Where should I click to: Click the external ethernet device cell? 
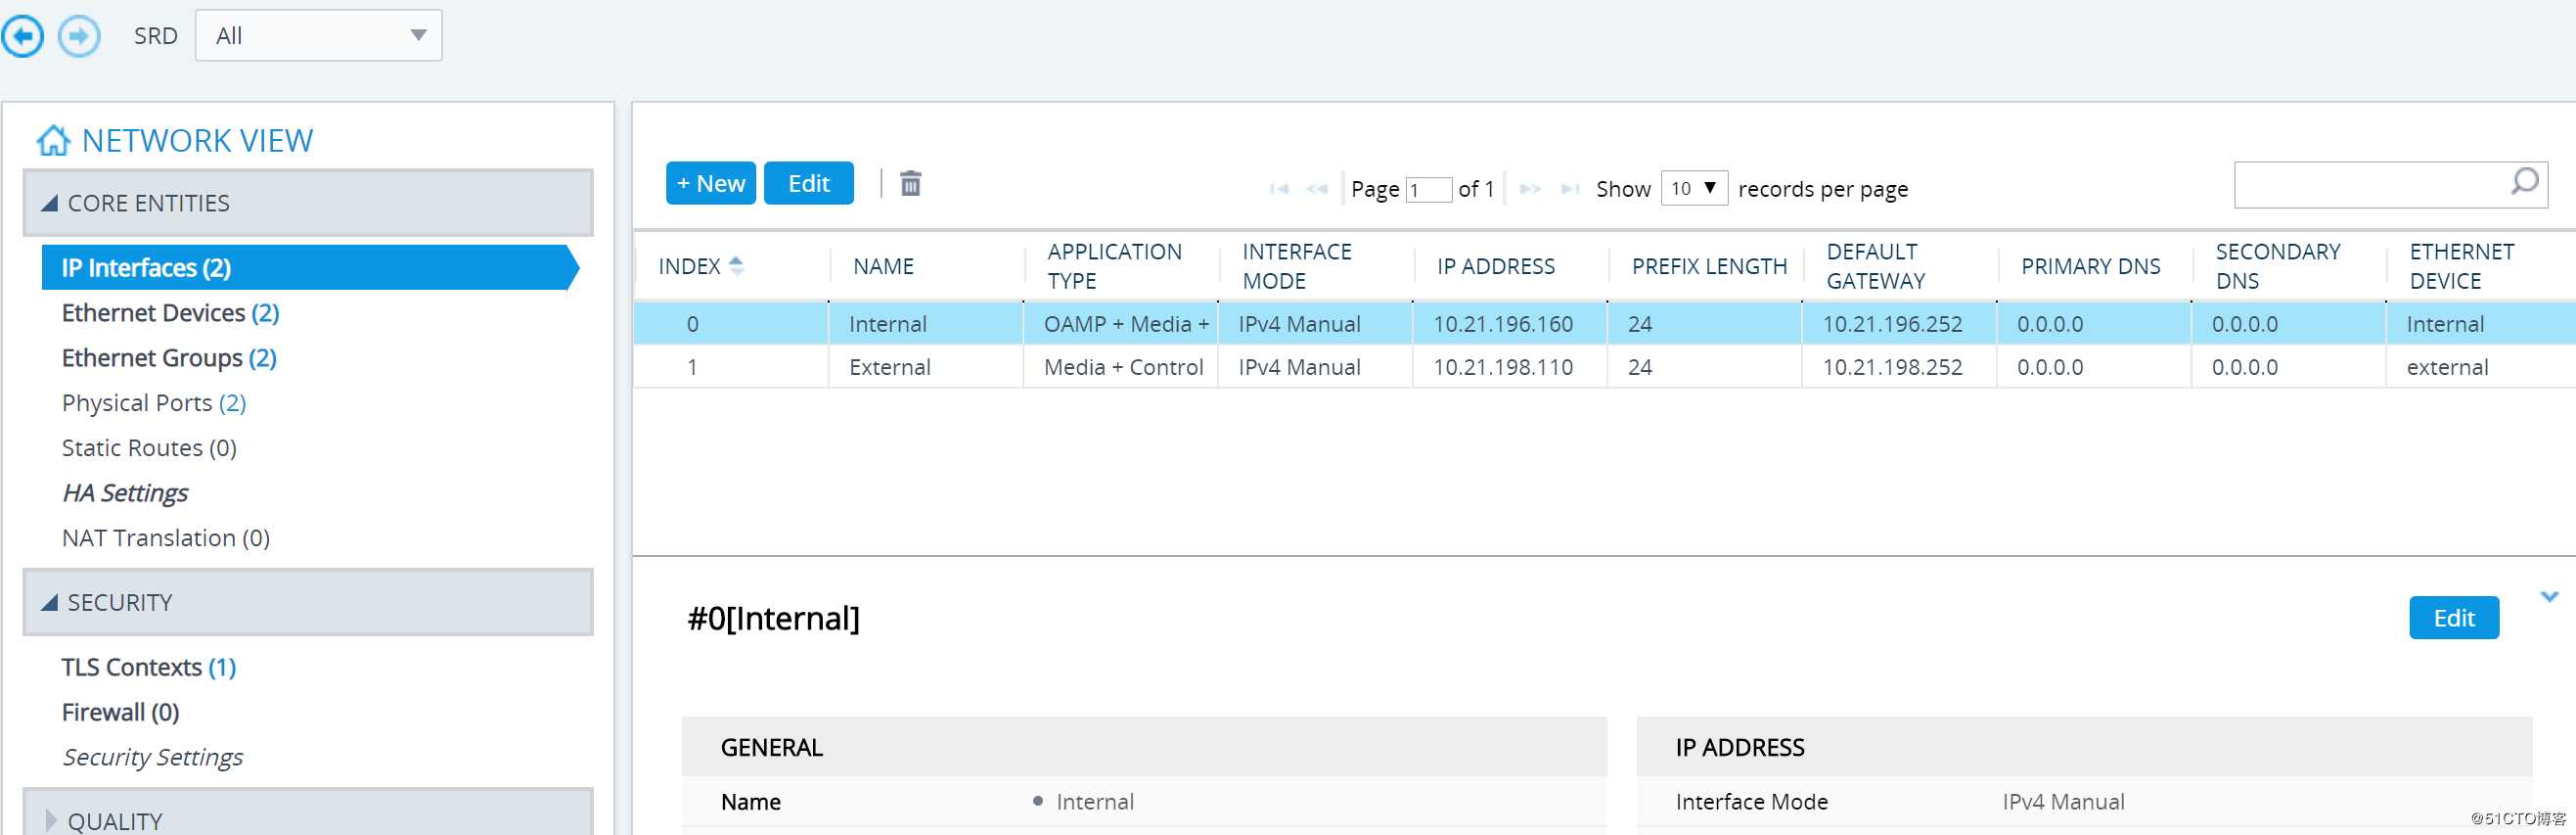click(2480, 367)
